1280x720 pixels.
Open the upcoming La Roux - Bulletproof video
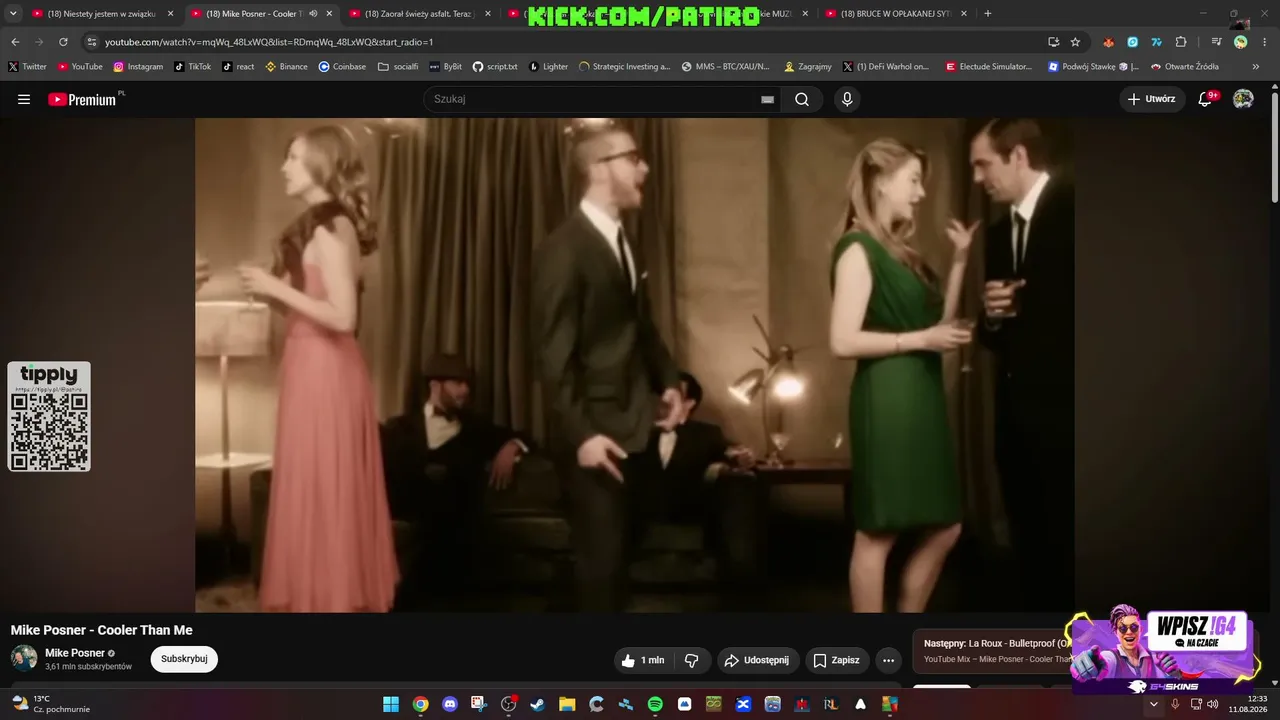click(x=998, y=651)
